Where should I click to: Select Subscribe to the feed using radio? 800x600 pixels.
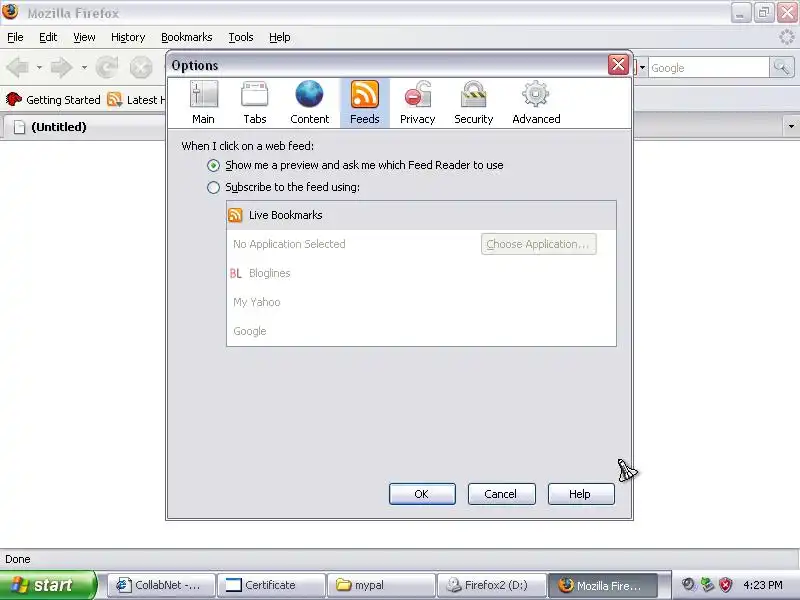tap(213, 187)
